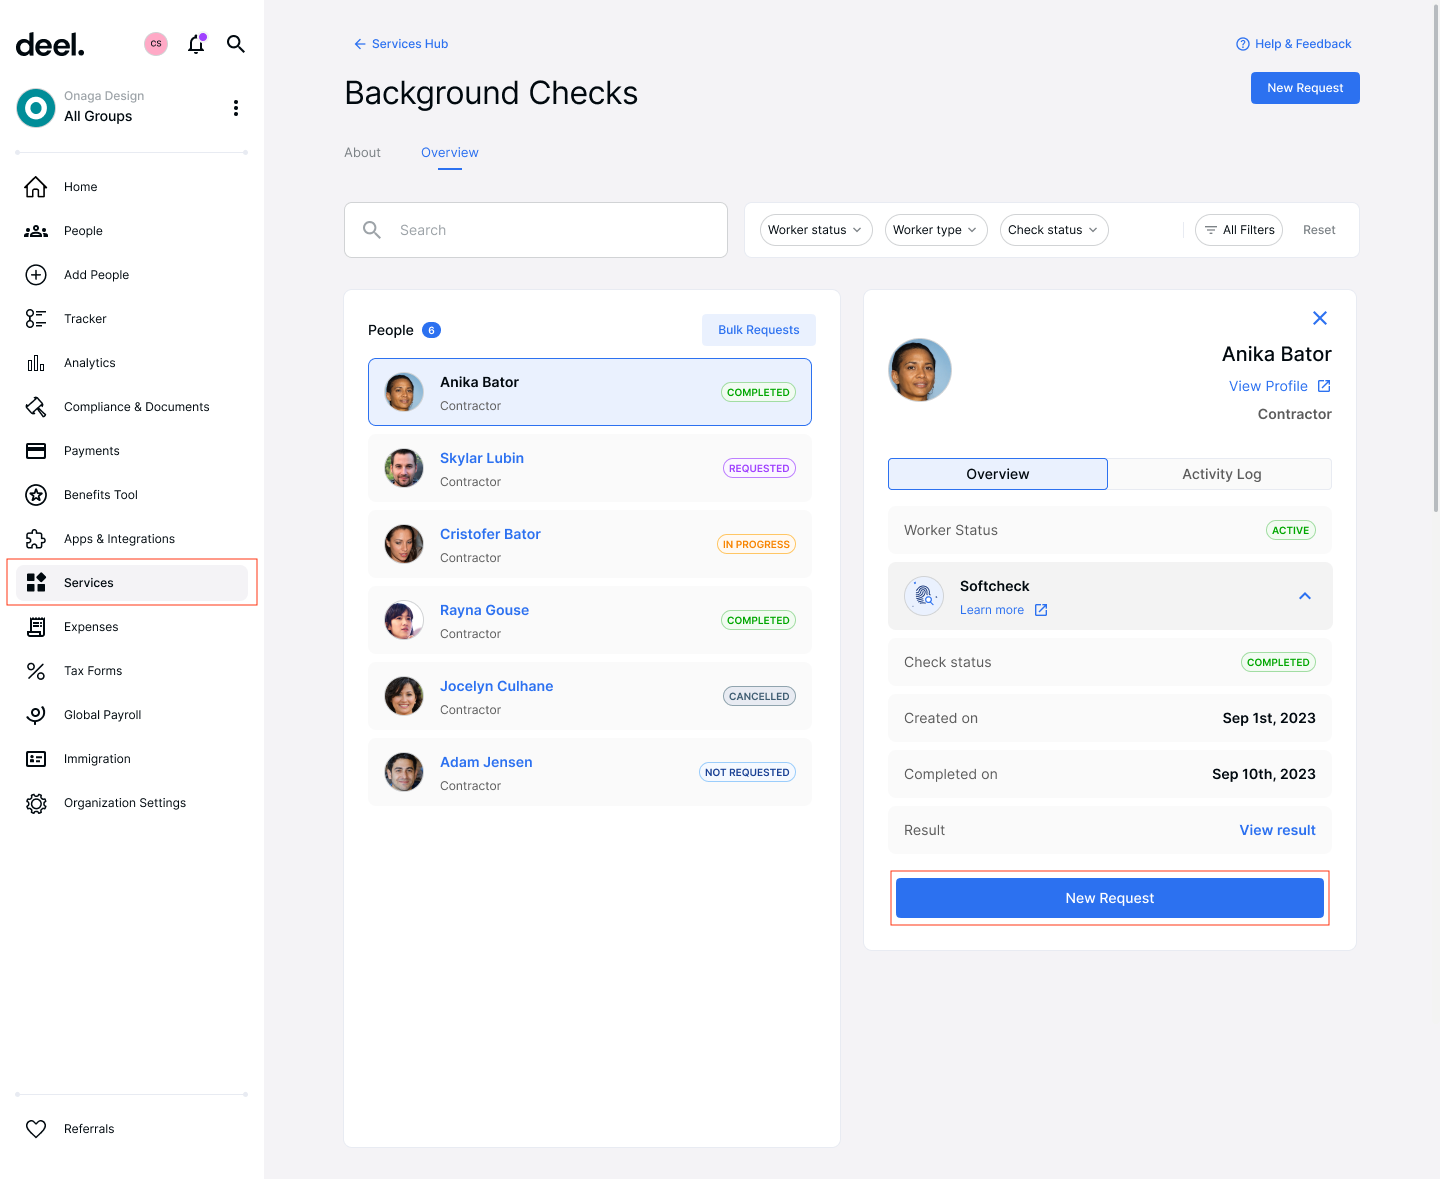Select Skylar Lubin in the People list
Image resolution: width=1440 pixels, height=1179 pixels.
pos(590,468)
